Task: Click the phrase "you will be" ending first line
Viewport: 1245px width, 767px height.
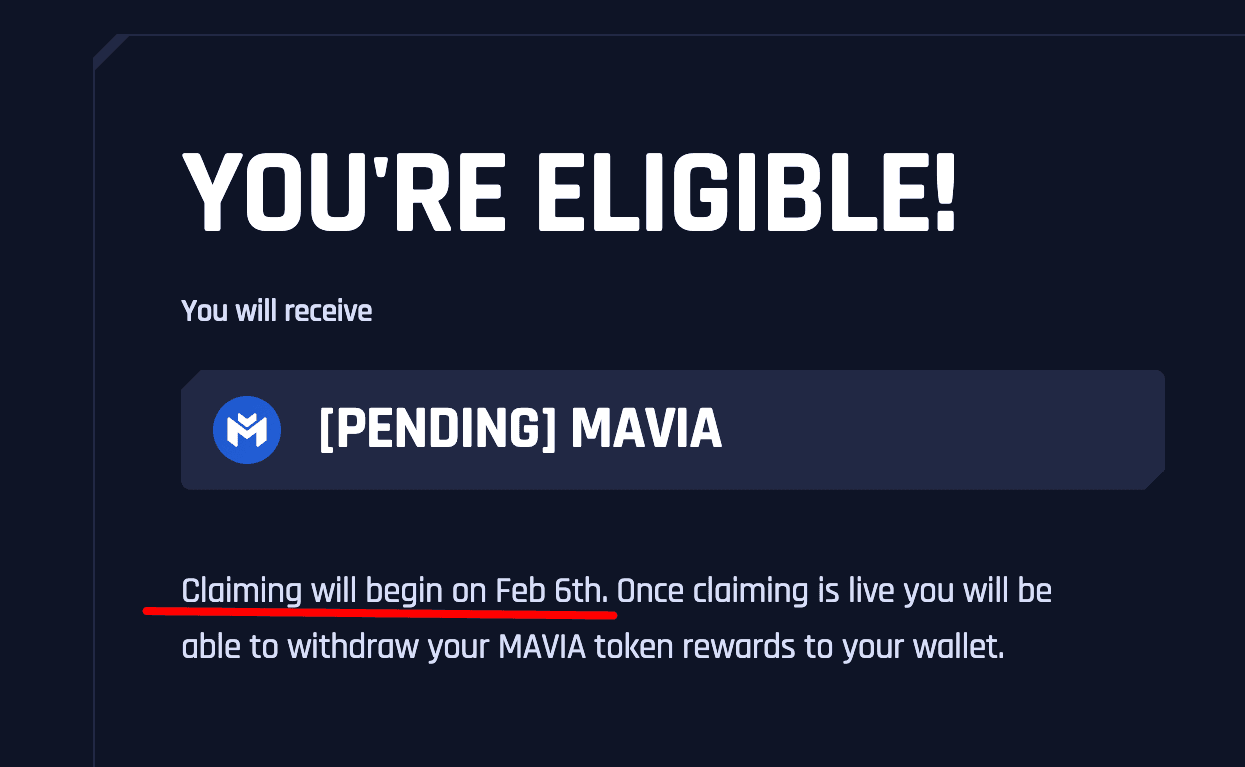Action: [x=978, y=592]
